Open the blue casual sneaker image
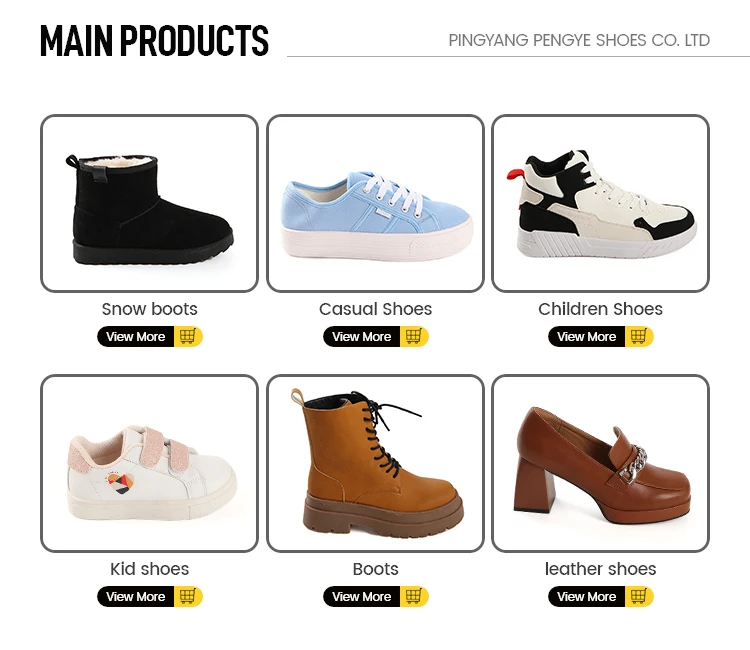 point(375,204)
